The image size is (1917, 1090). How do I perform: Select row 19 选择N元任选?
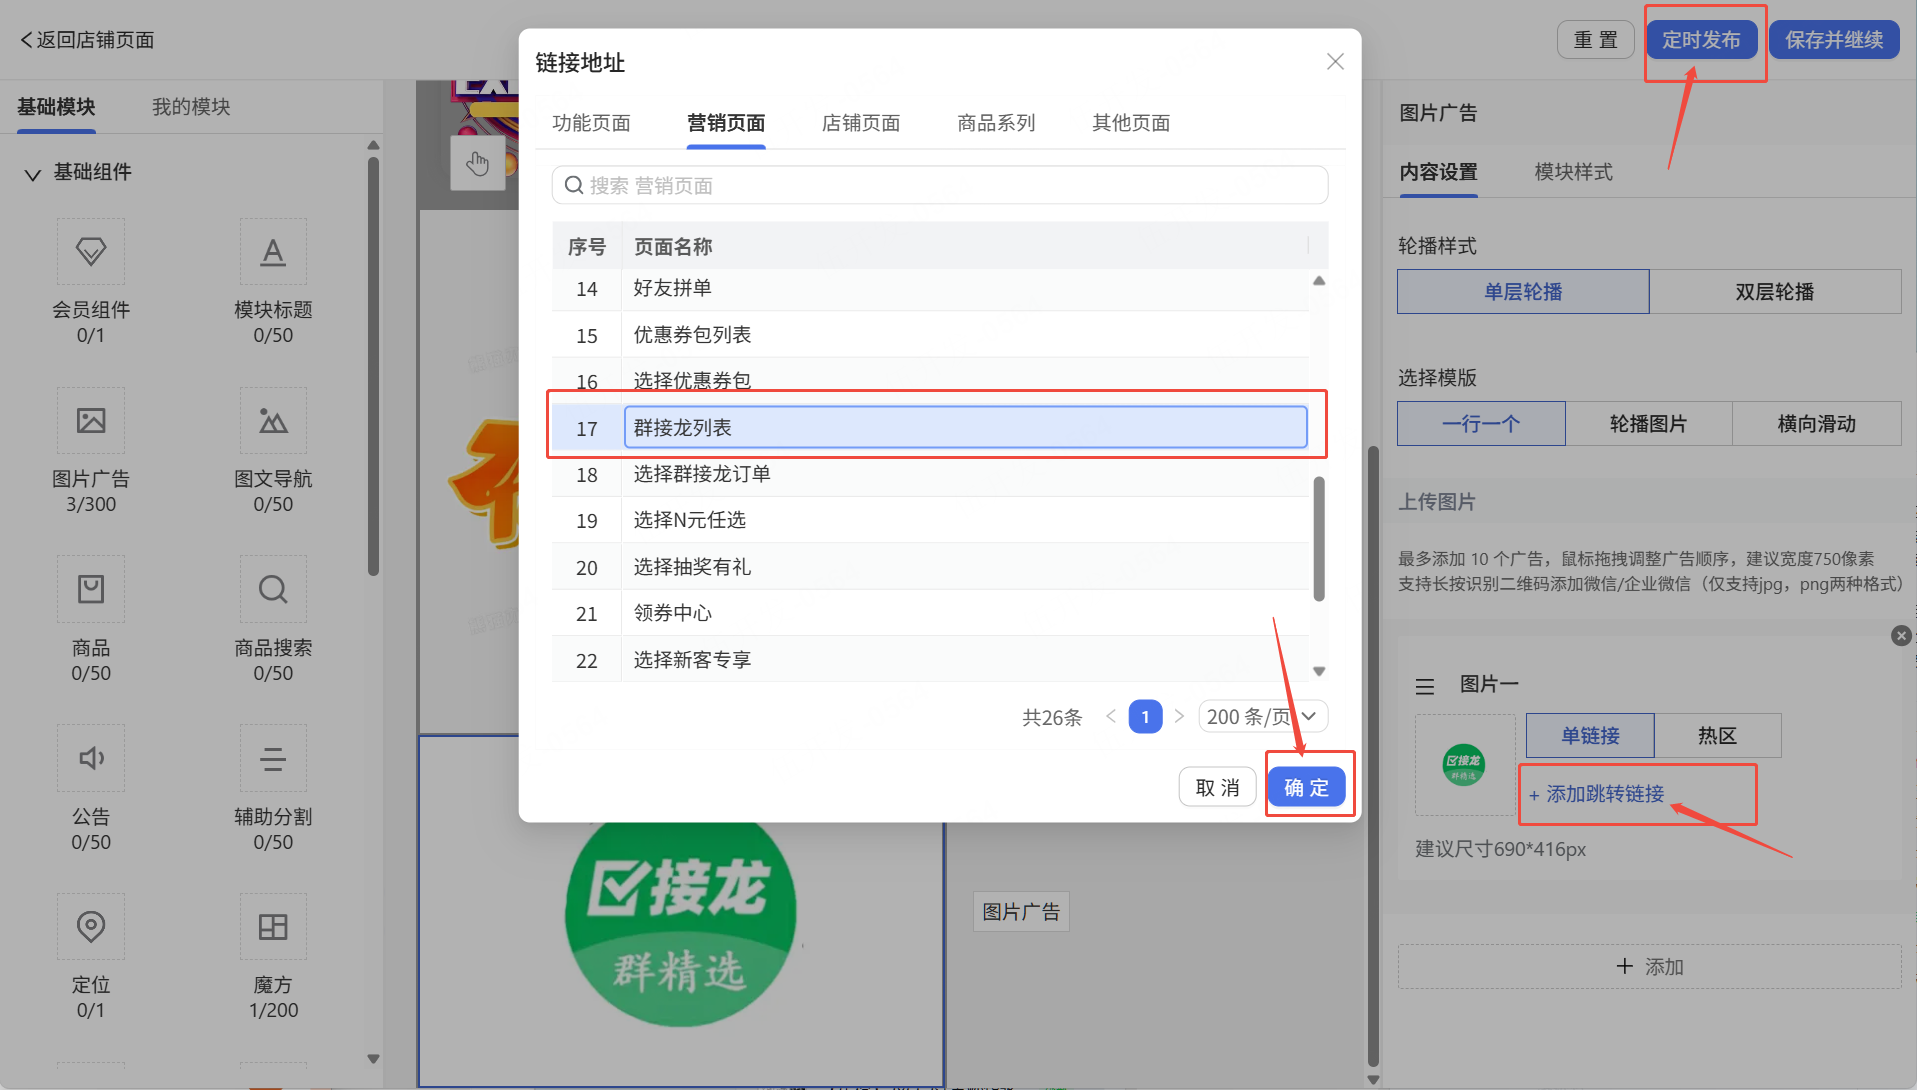pyautogui.click(x=930, y=520)
